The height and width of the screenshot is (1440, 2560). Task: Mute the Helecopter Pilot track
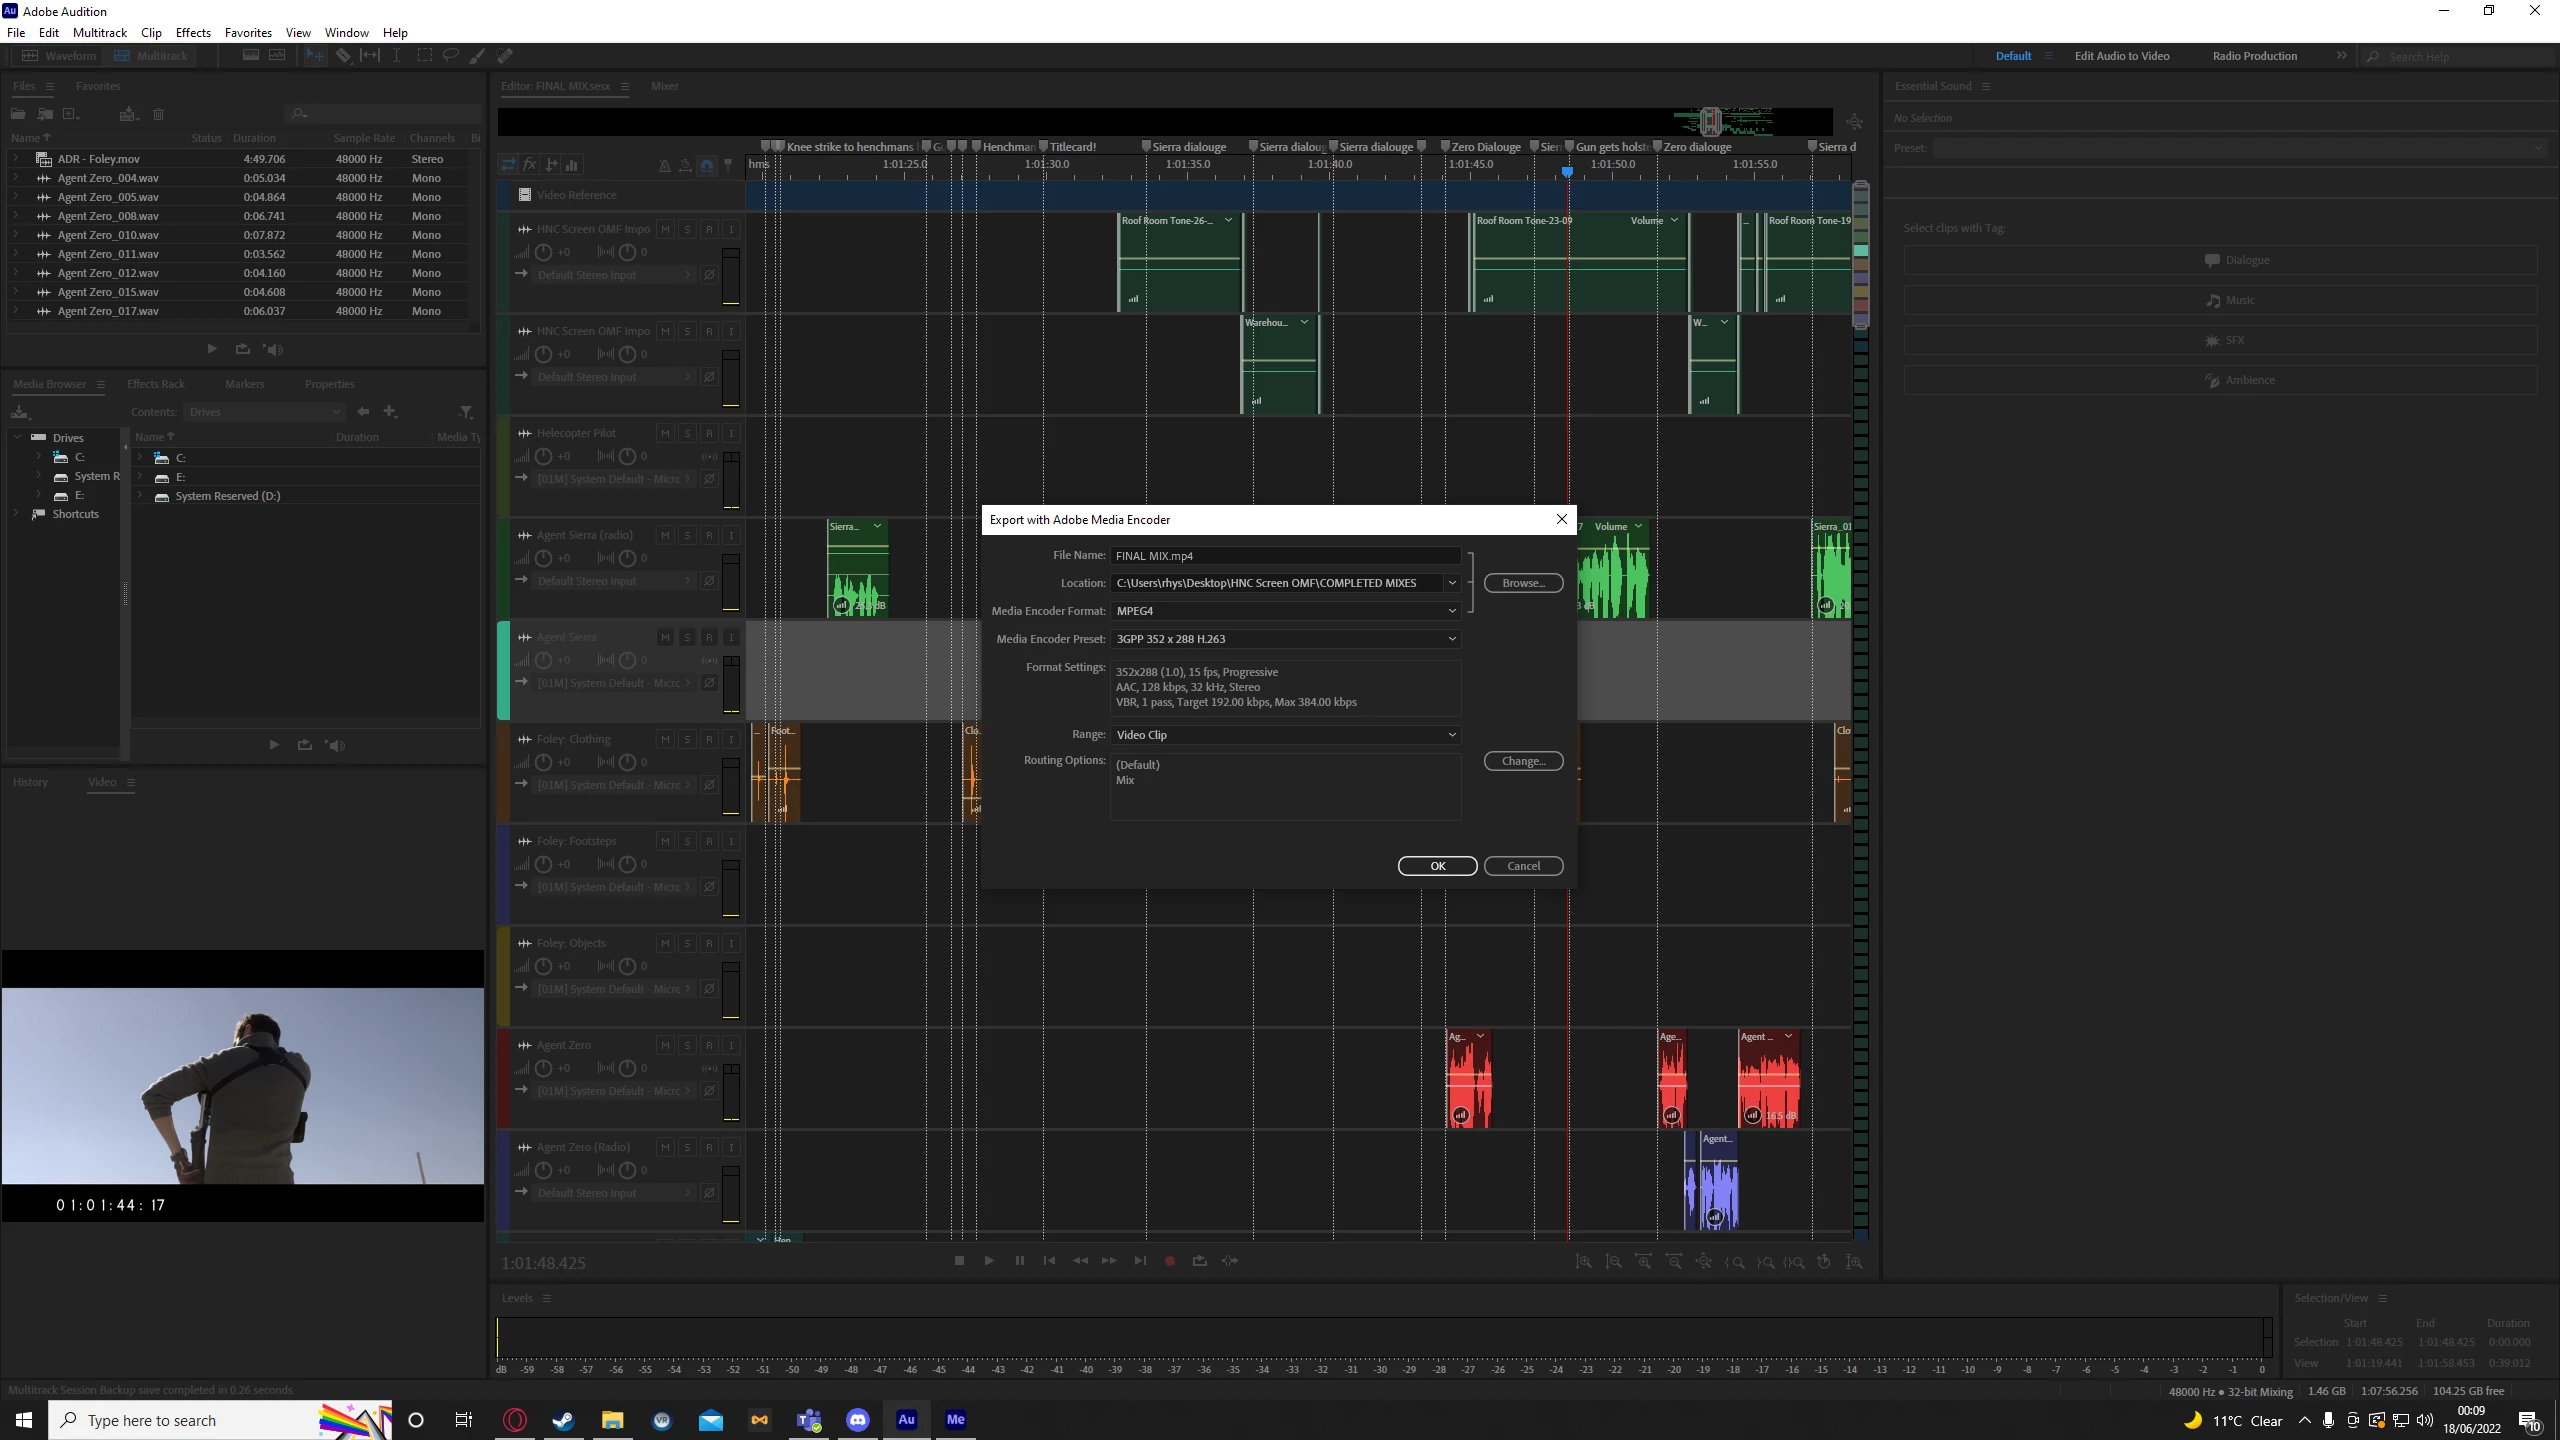click(x=665, y=433)
